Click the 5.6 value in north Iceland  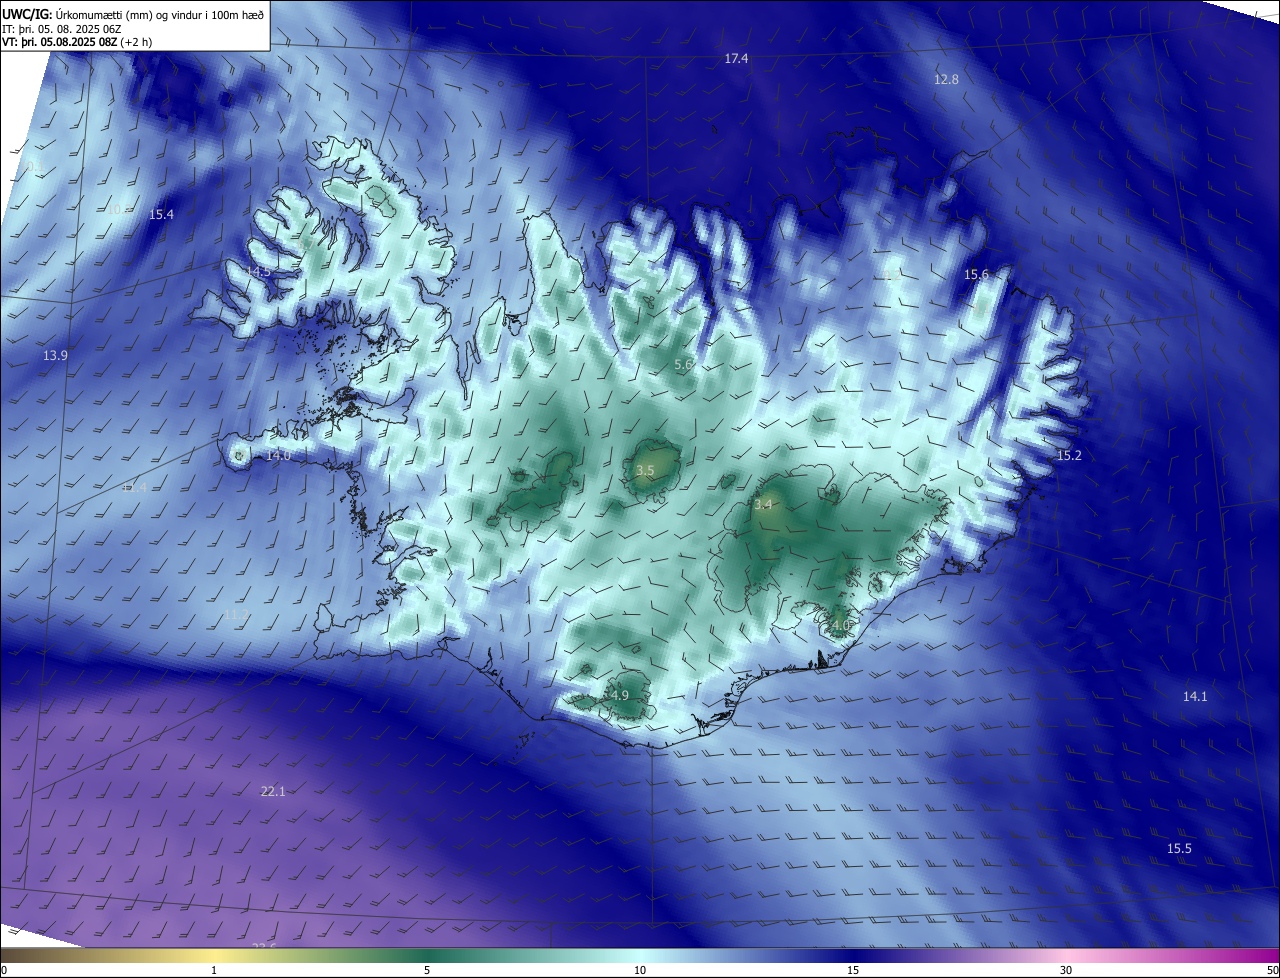pyautogui.click(x=684, y=365)
